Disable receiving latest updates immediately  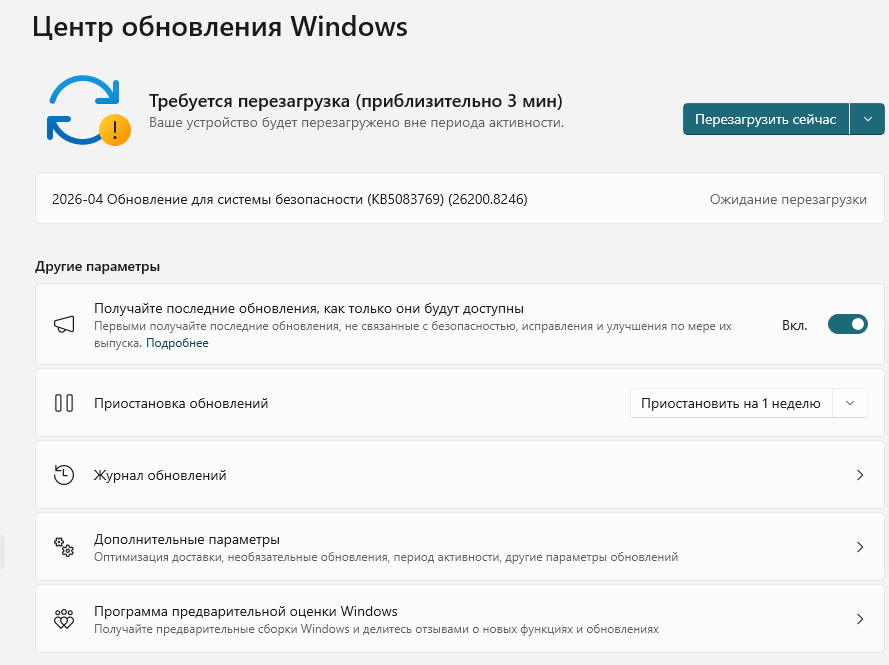click(x=847, y=324)
